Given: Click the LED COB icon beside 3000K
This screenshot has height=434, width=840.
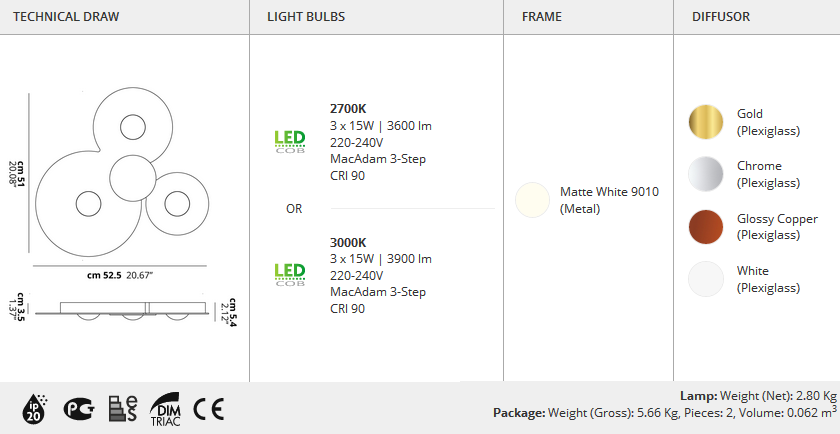Looking at the screenshot, I should [x=290, y=274].
